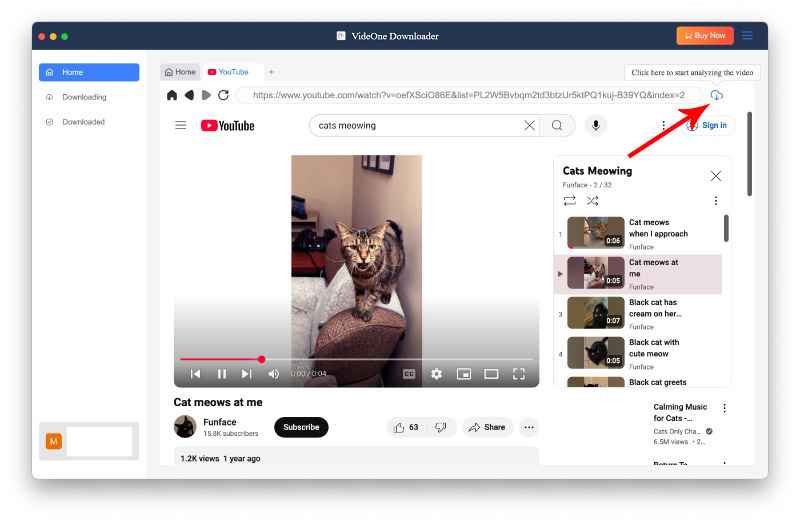Image resolution: width=800 pixels, height=521 pixels.
Task: Open more actions menu beside Share
Action: 529,427
